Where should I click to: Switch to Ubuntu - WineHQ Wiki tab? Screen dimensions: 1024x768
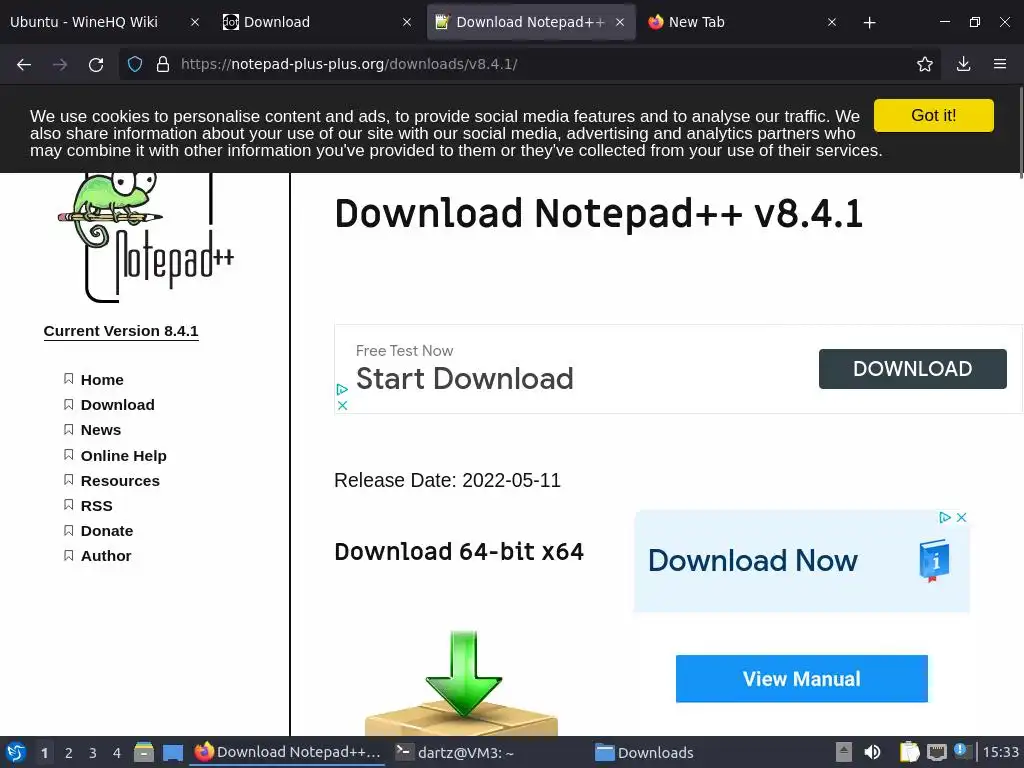click(x=84, y=22)
